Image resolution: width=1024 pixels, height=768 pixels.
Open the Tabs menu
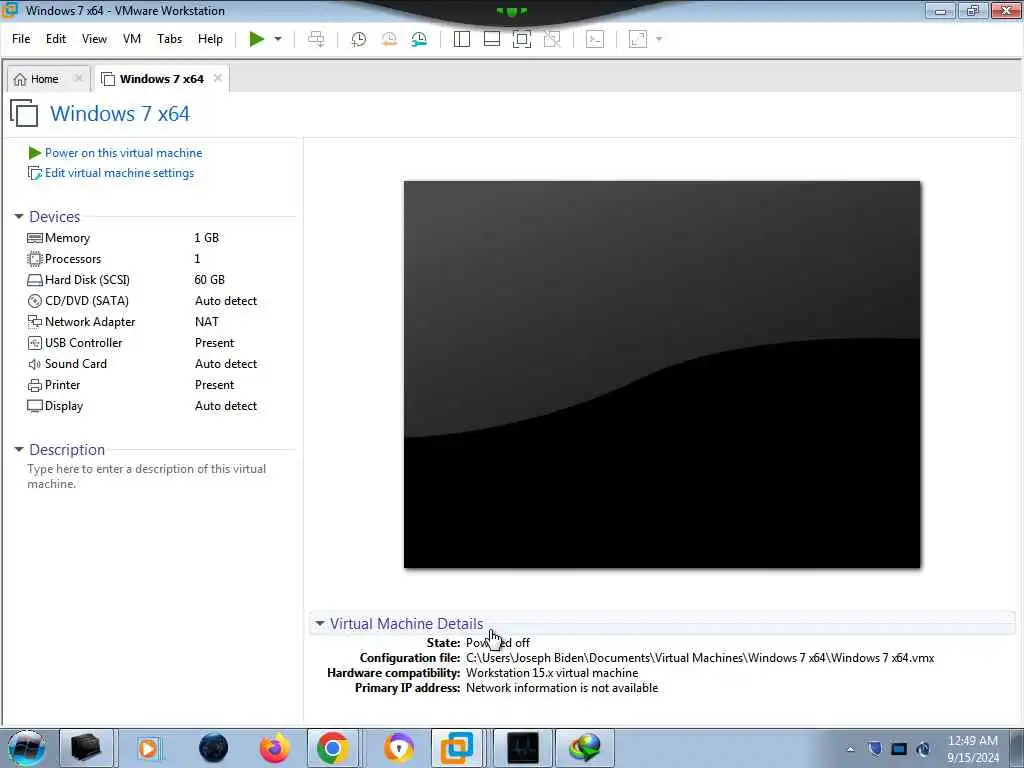[170, 39]
